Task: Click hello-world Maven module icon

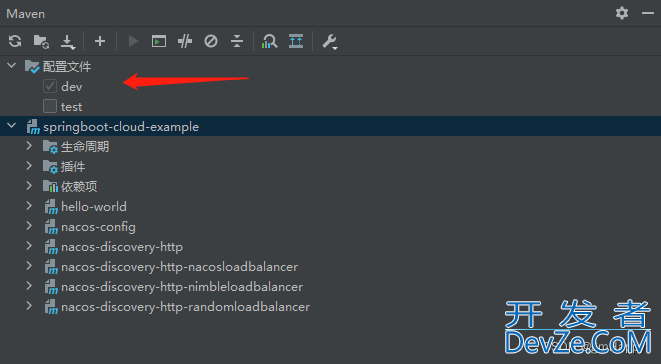Action: pos(51,207)
